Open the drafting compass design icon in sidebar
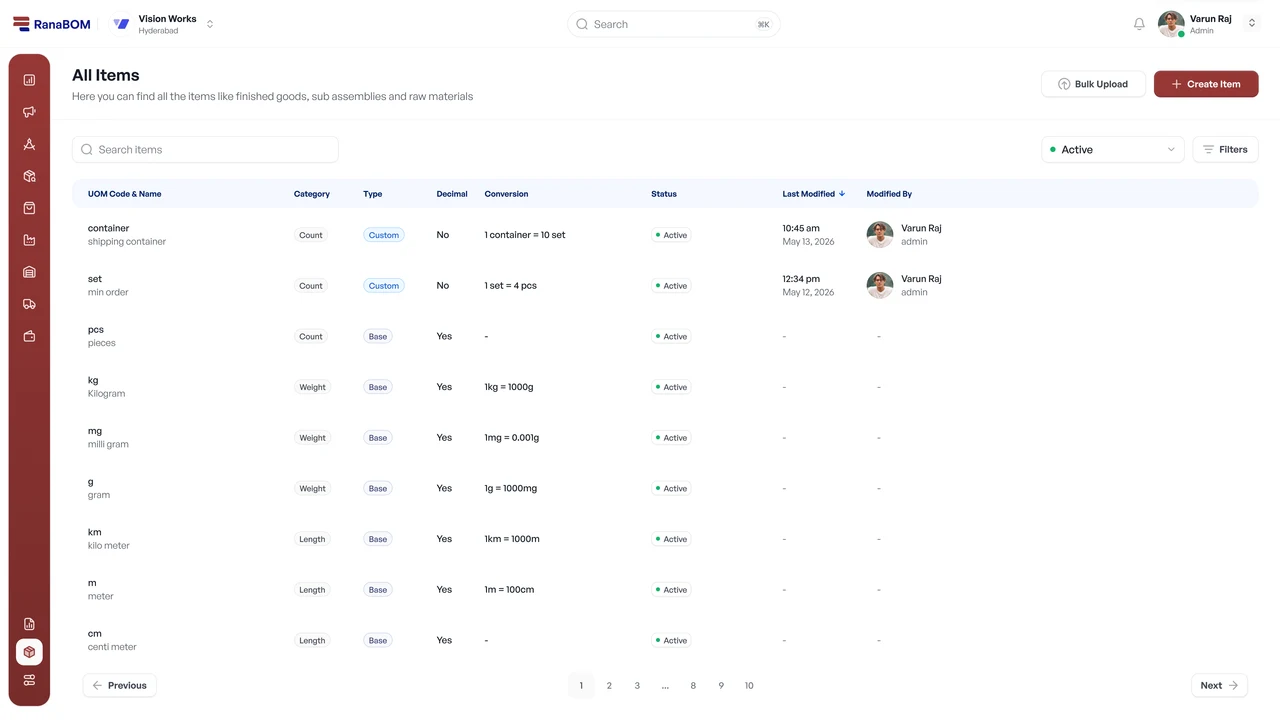 [29, 144]
